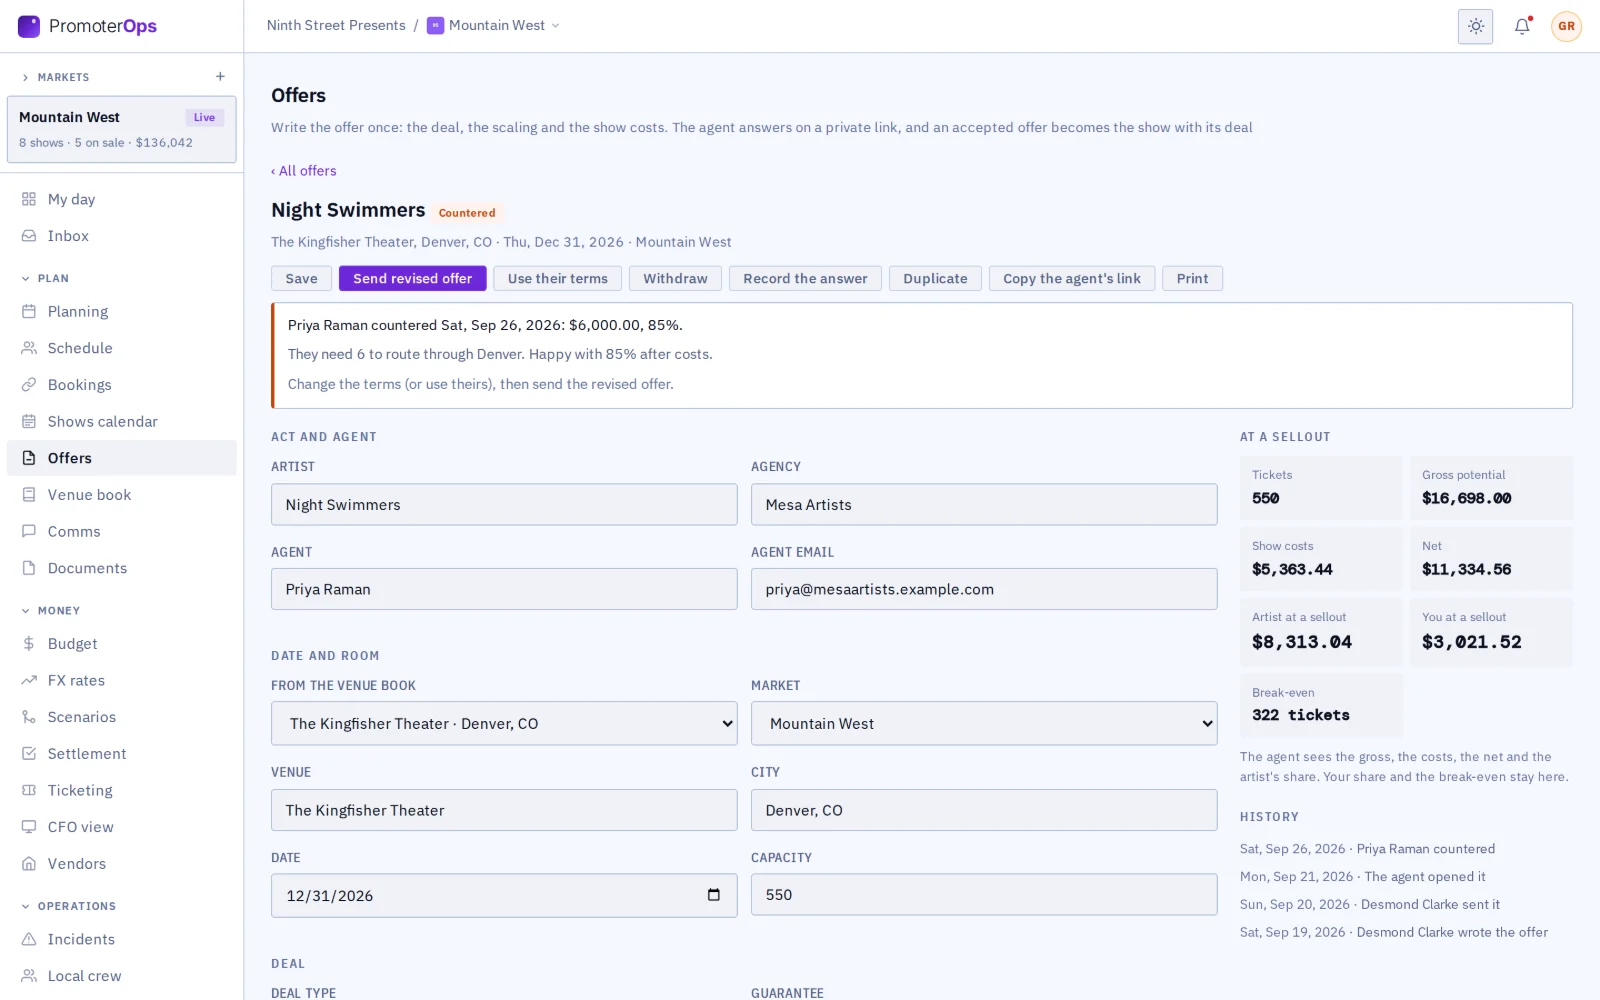This screenshot has width=1600, height=1000.
Task: Click the GR user avatar
Action: [1566, 26]
